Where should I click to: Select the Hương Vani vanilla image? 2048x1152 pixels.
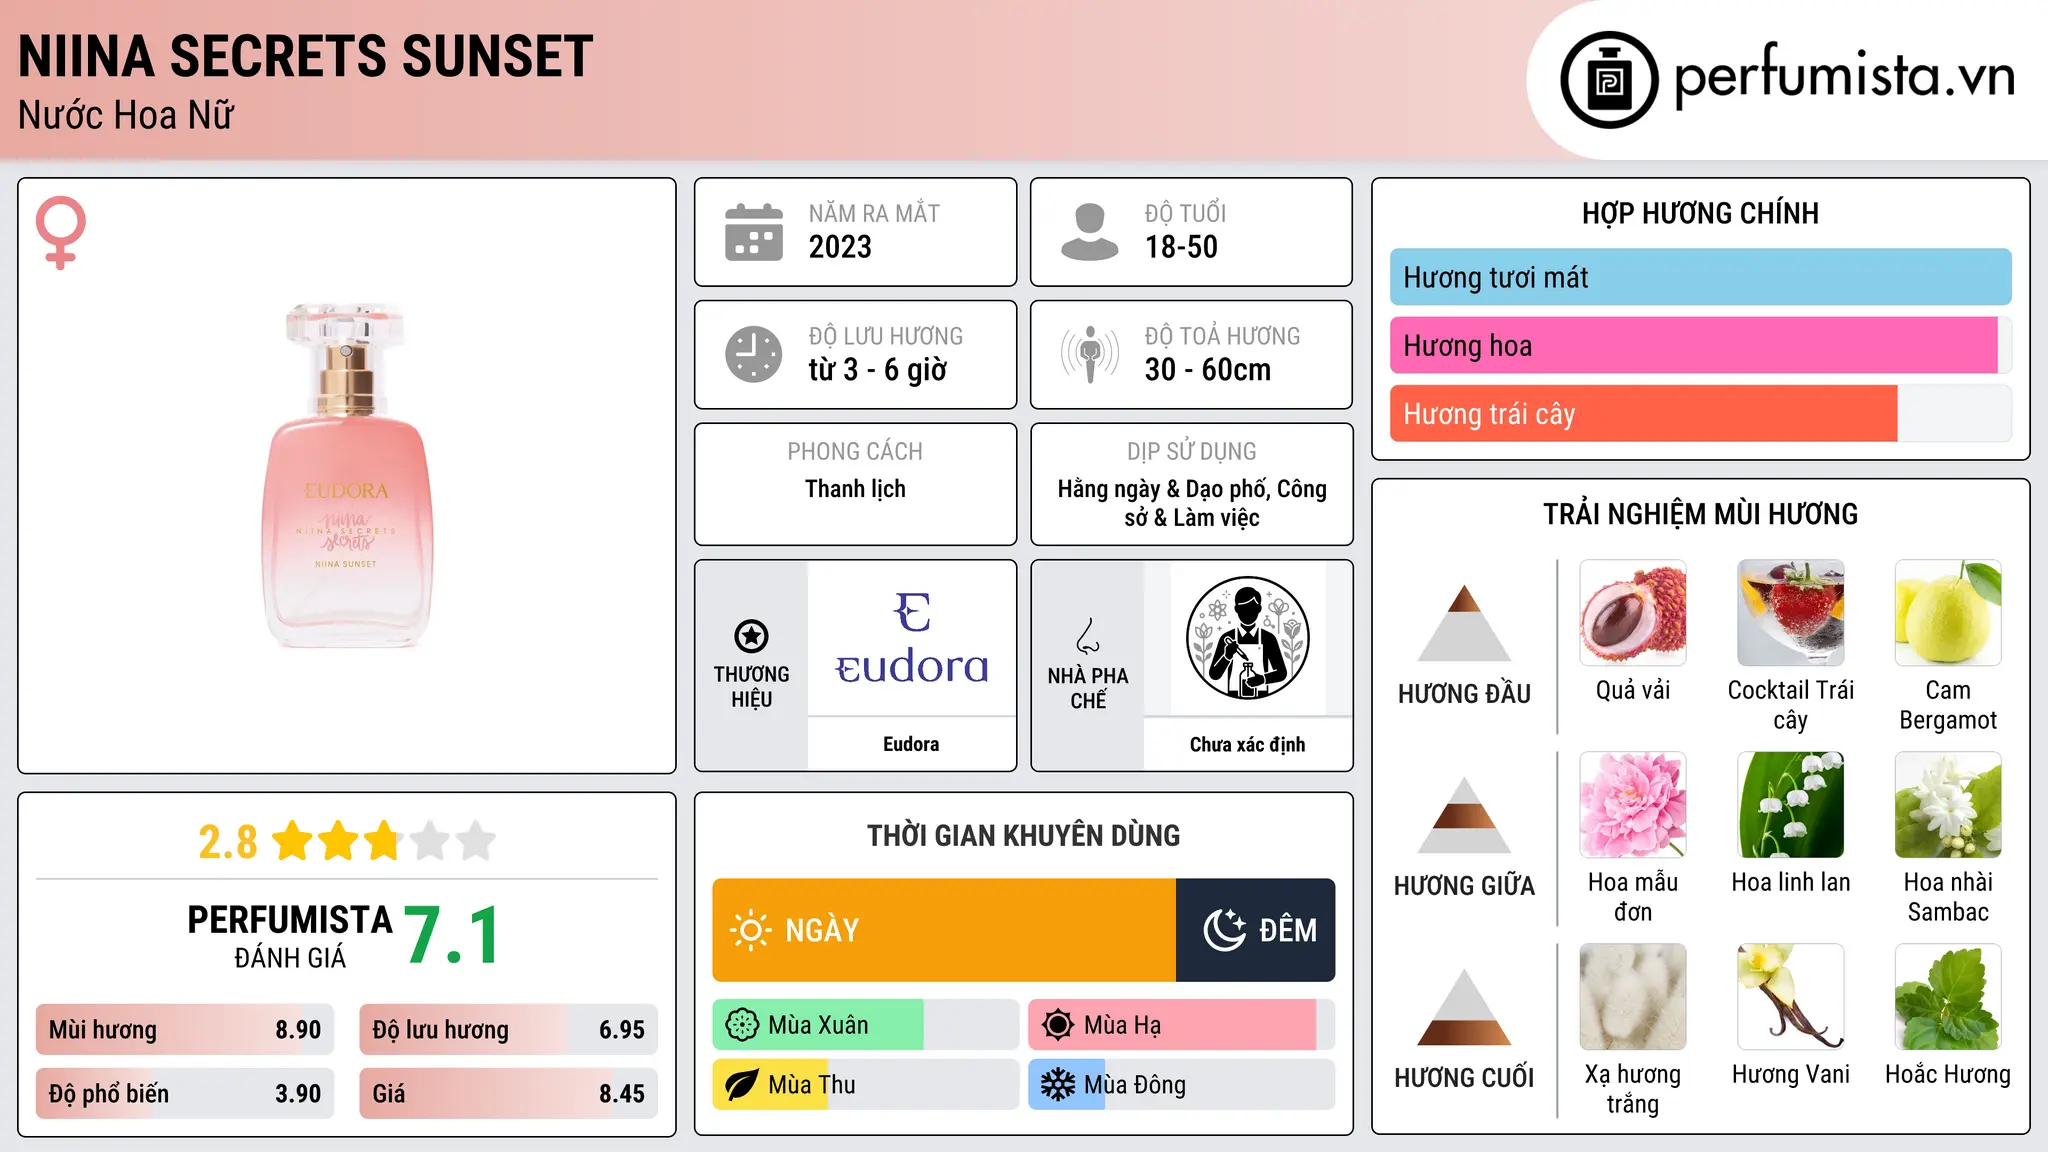coord(1791,997)
